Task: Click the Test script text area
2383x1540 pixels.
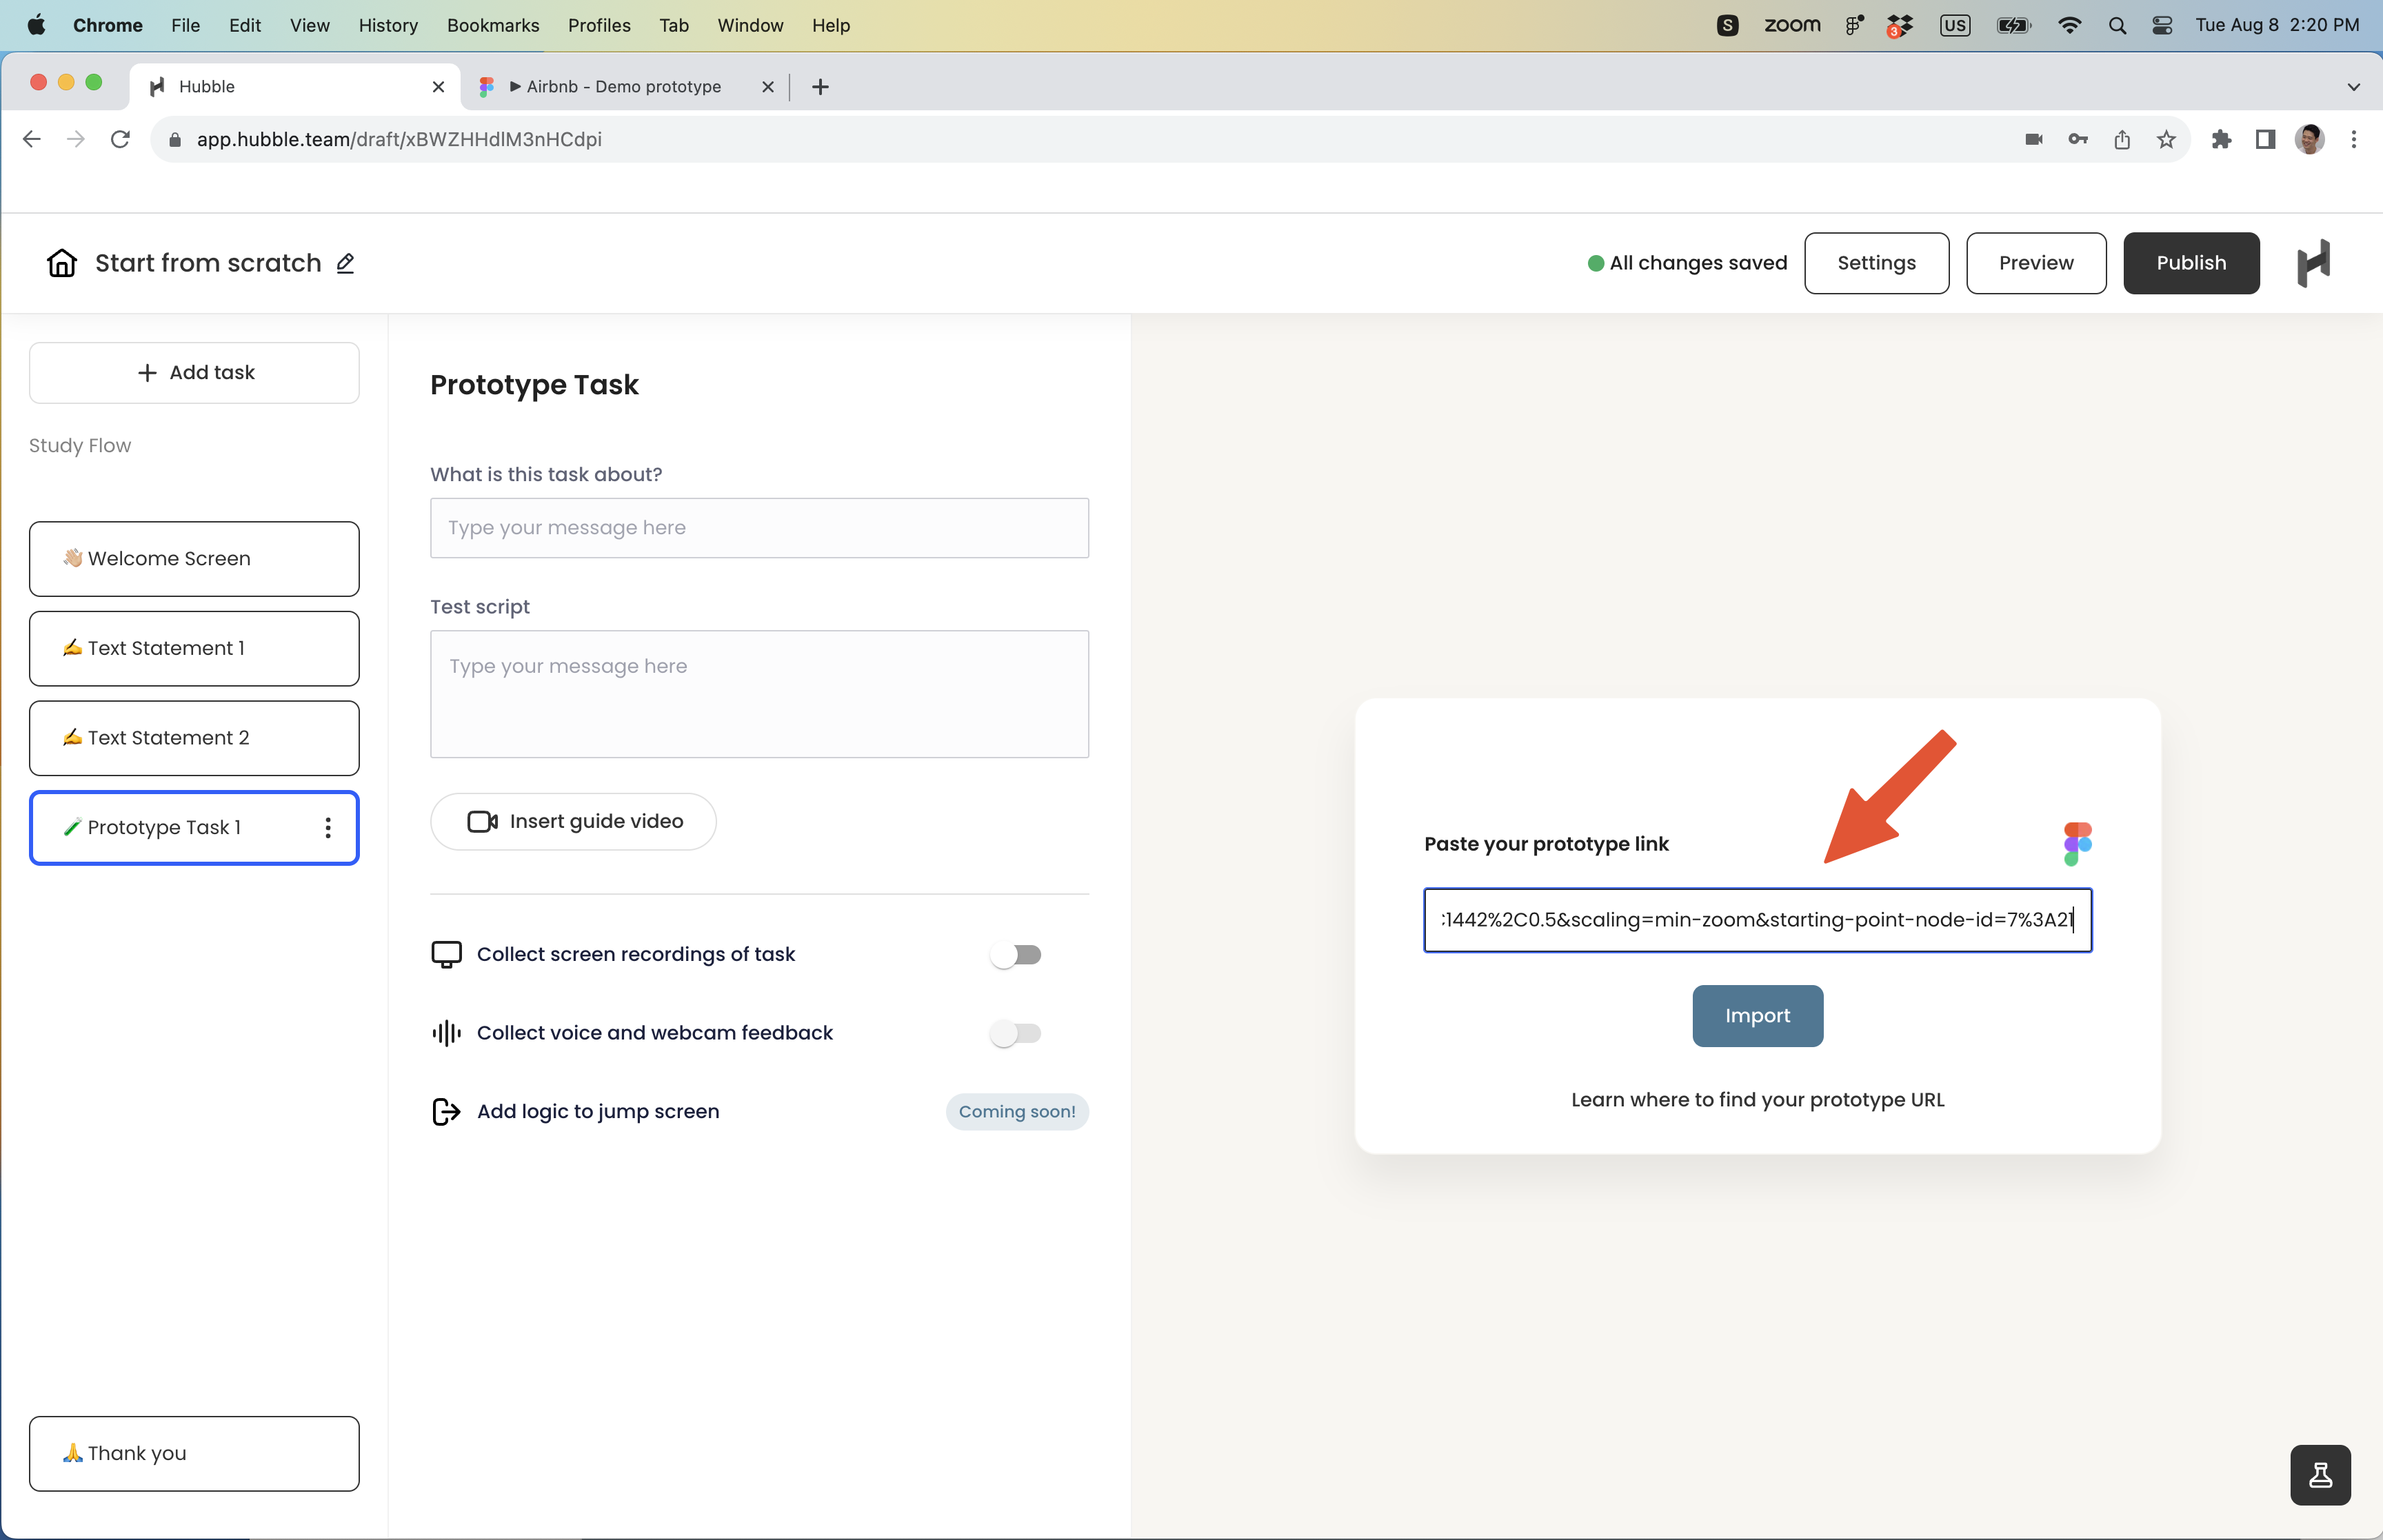Action: point(759,694)
